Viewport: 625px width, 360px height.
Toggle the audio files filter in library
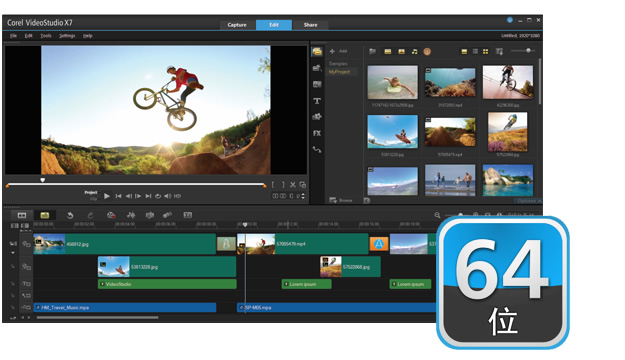415,51
